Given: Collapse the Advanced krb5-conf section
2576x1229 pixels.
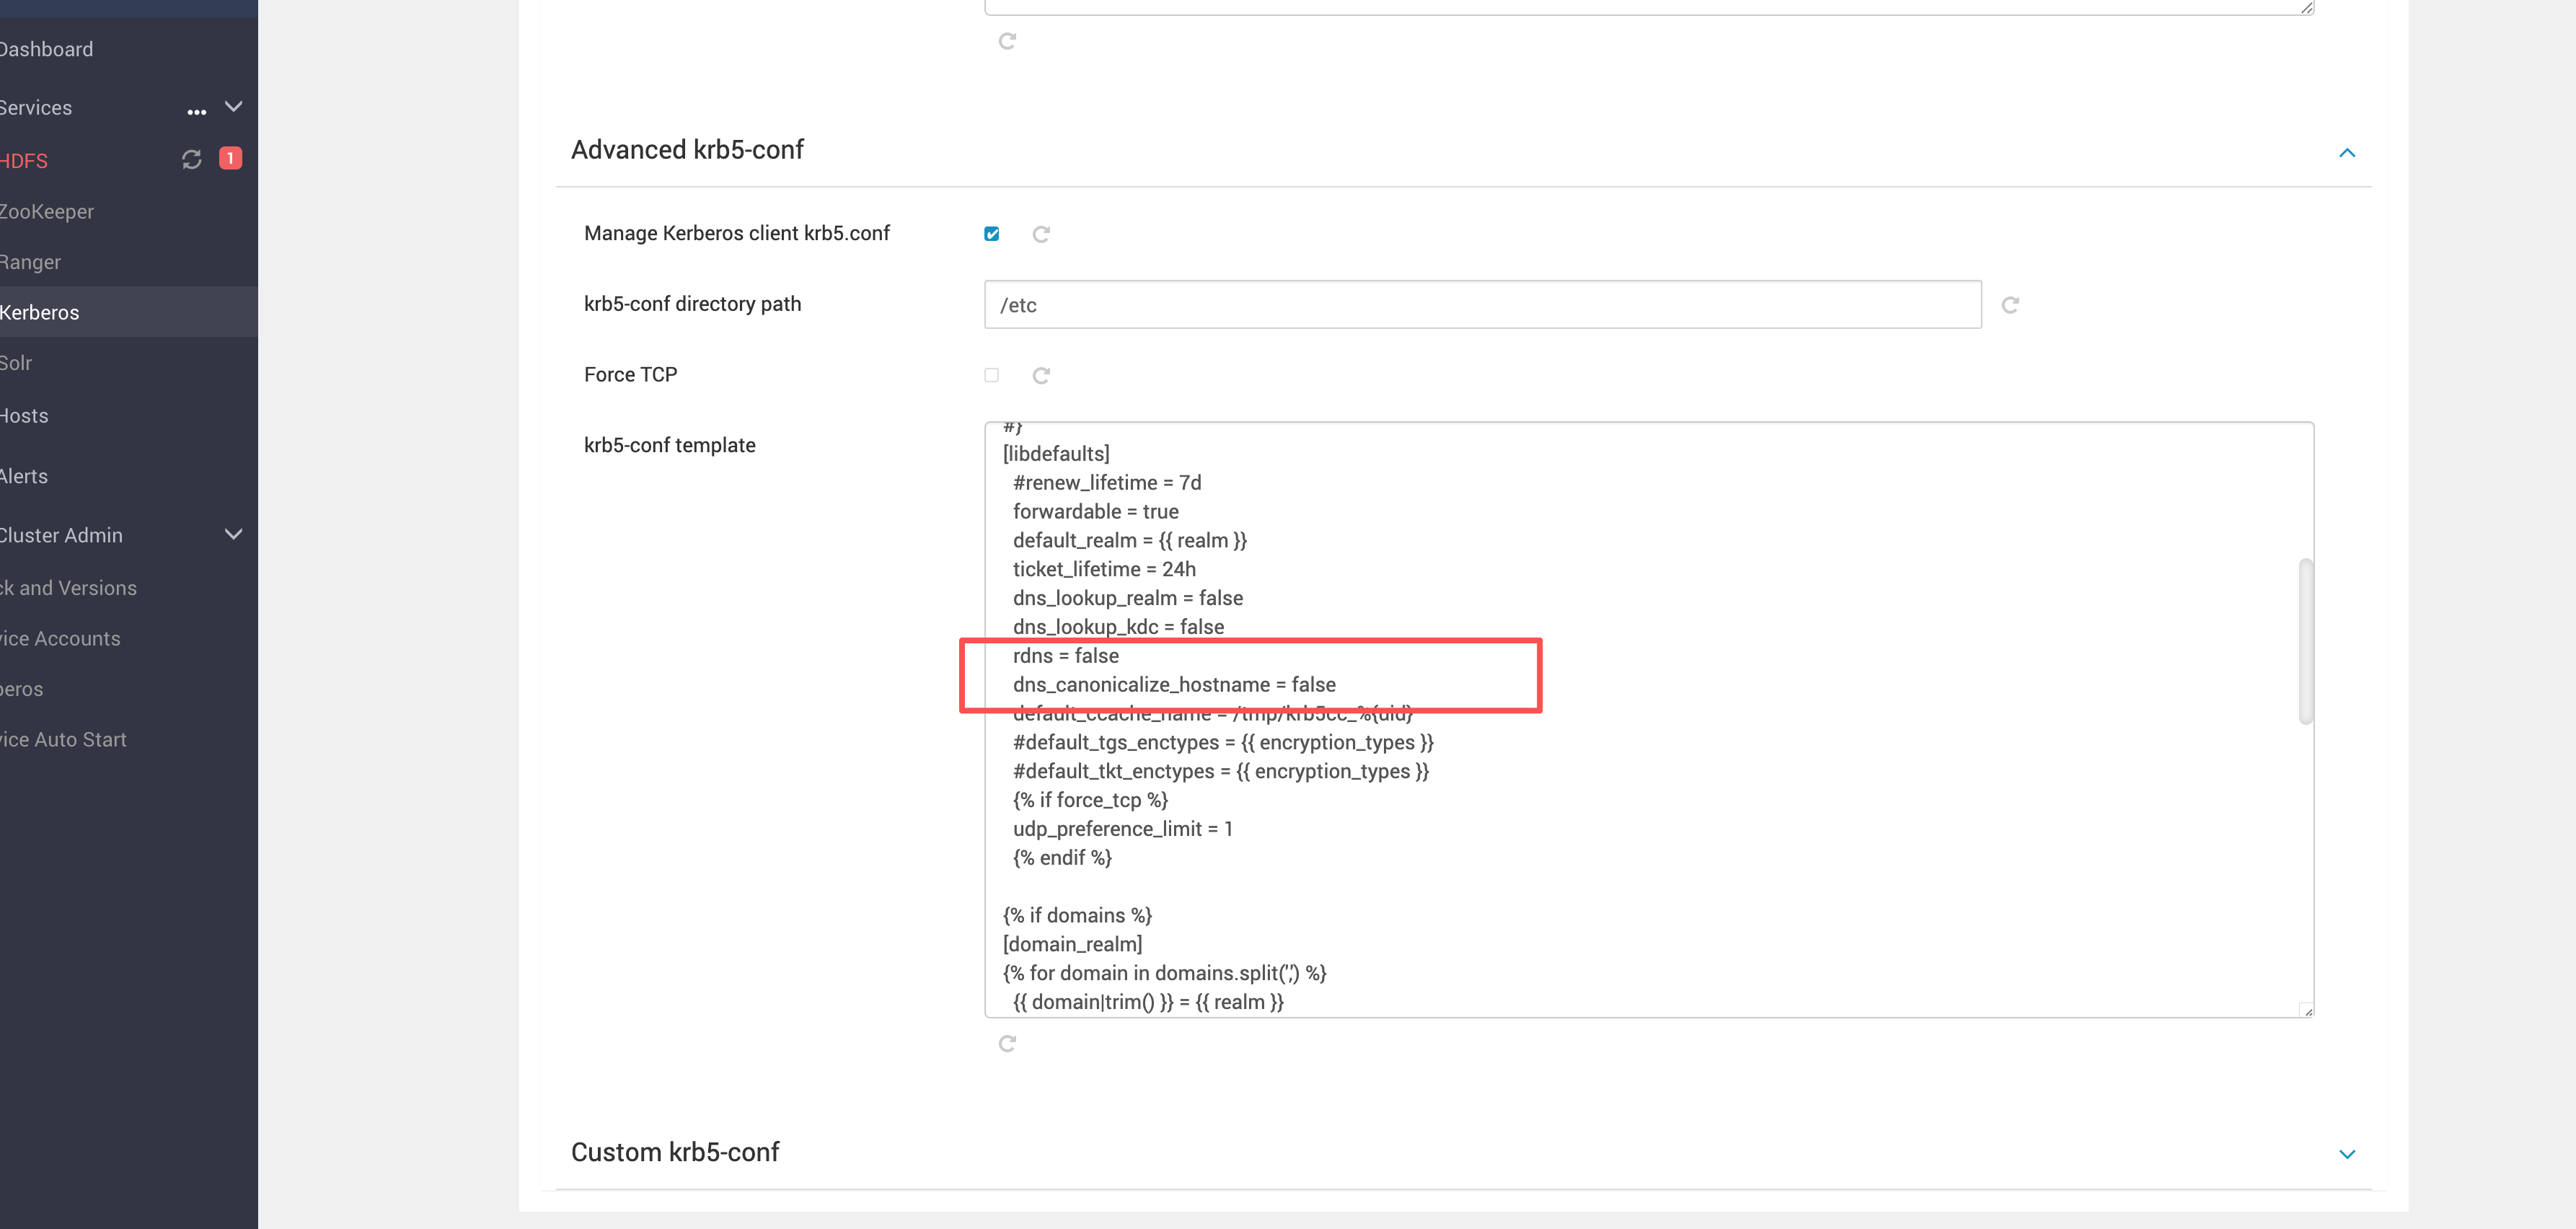Looking at the screenshot, I should (x=2346, y=152).
